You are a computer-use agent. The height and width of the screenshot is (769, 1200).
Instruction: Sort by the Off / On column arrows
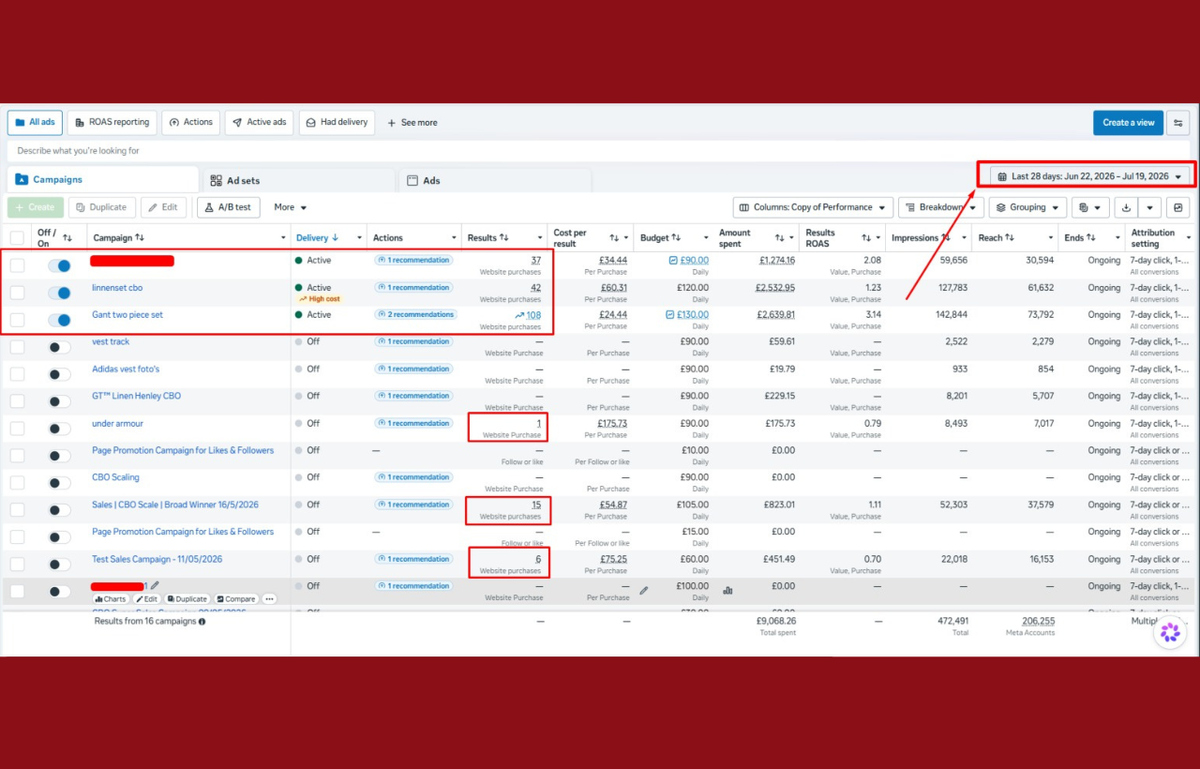pos(67,238)
